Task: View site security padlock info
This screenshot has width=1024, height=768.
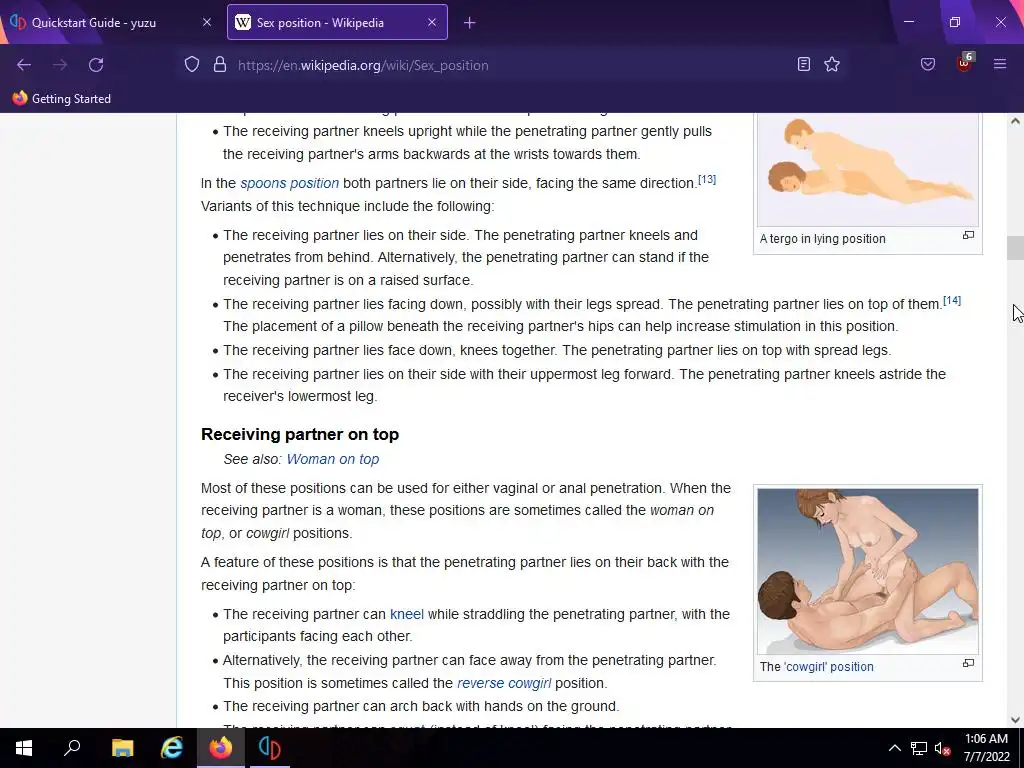Action: pyautogui.click(x=220, y=65)
